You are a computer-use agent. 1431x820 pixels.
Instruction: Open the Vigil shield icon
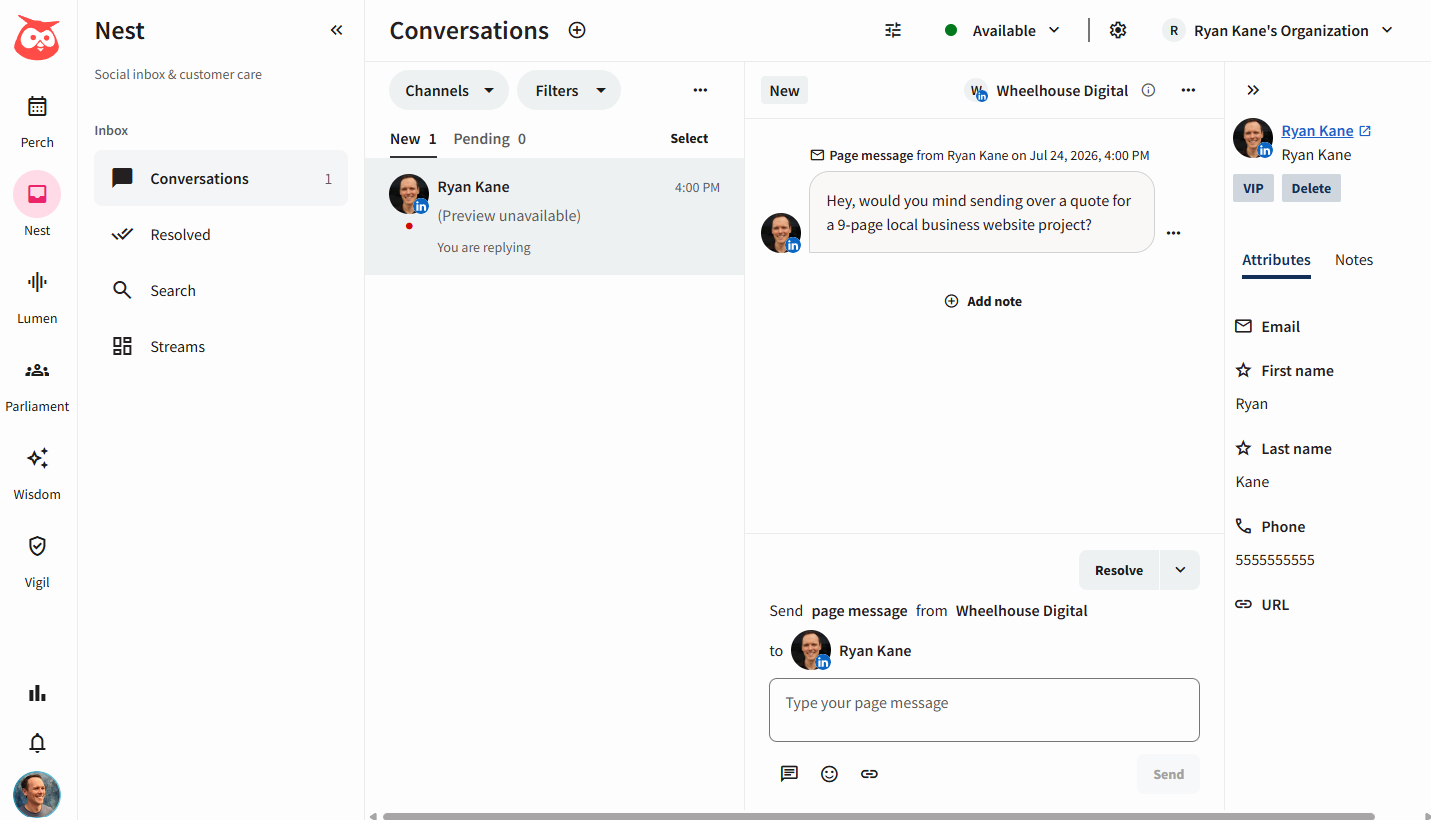pos(37,546)
